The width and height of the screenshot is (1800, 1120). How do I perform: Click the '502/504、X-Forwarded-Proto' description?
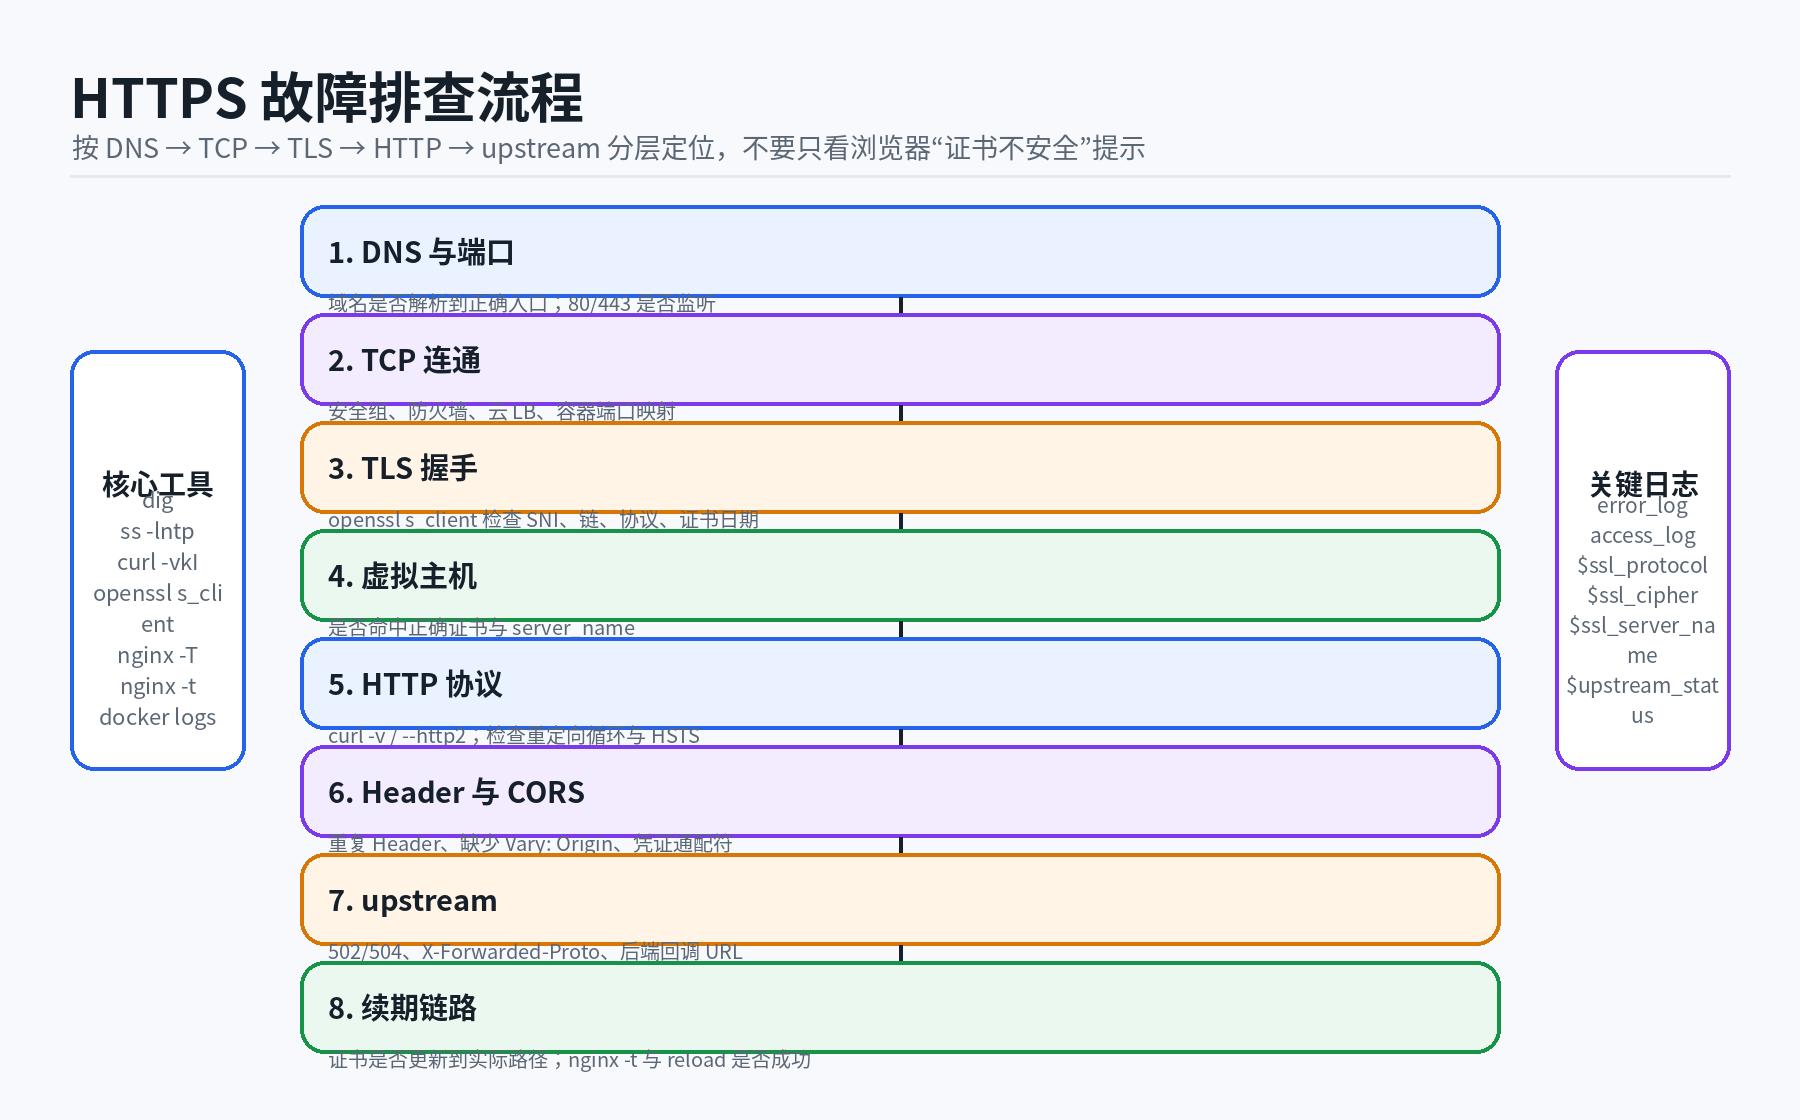(x=535, y=952)
